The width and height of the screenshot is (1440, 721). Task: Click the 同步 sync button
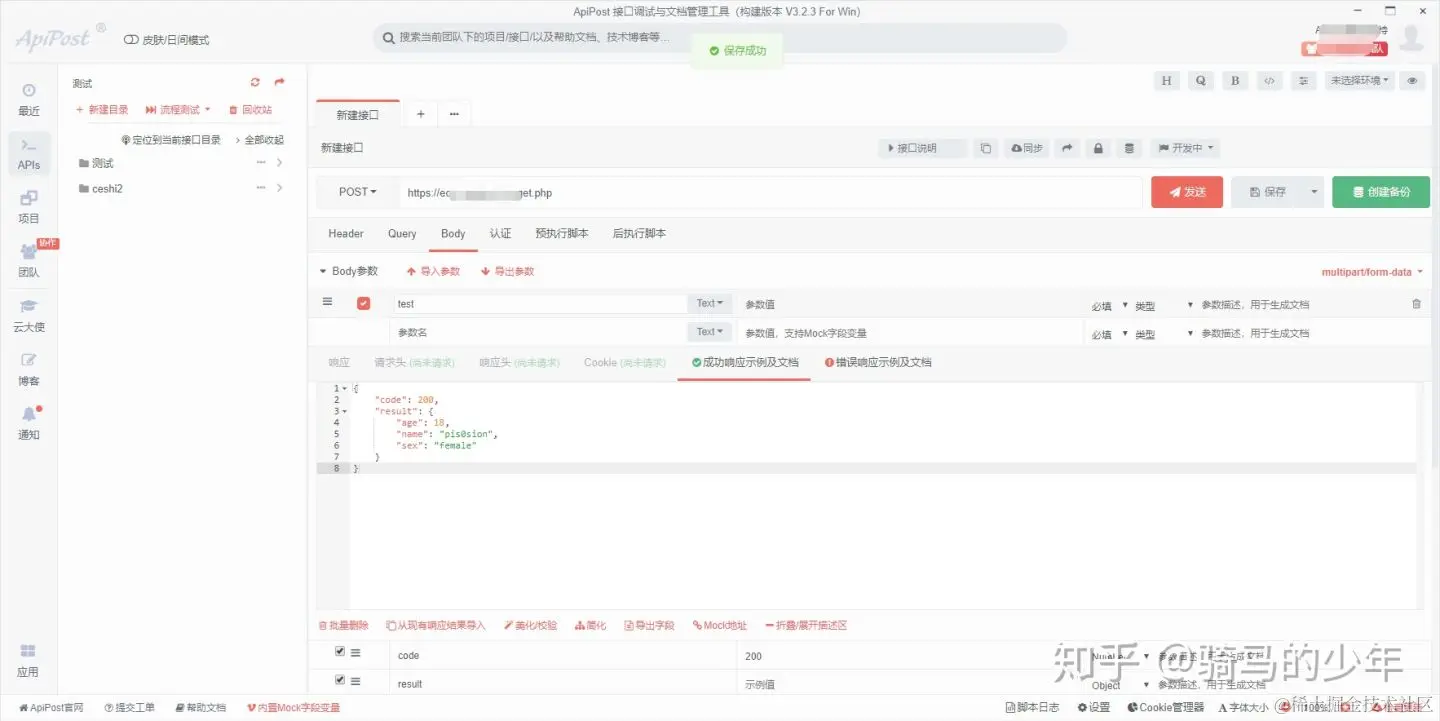[x=1027, y=148]
